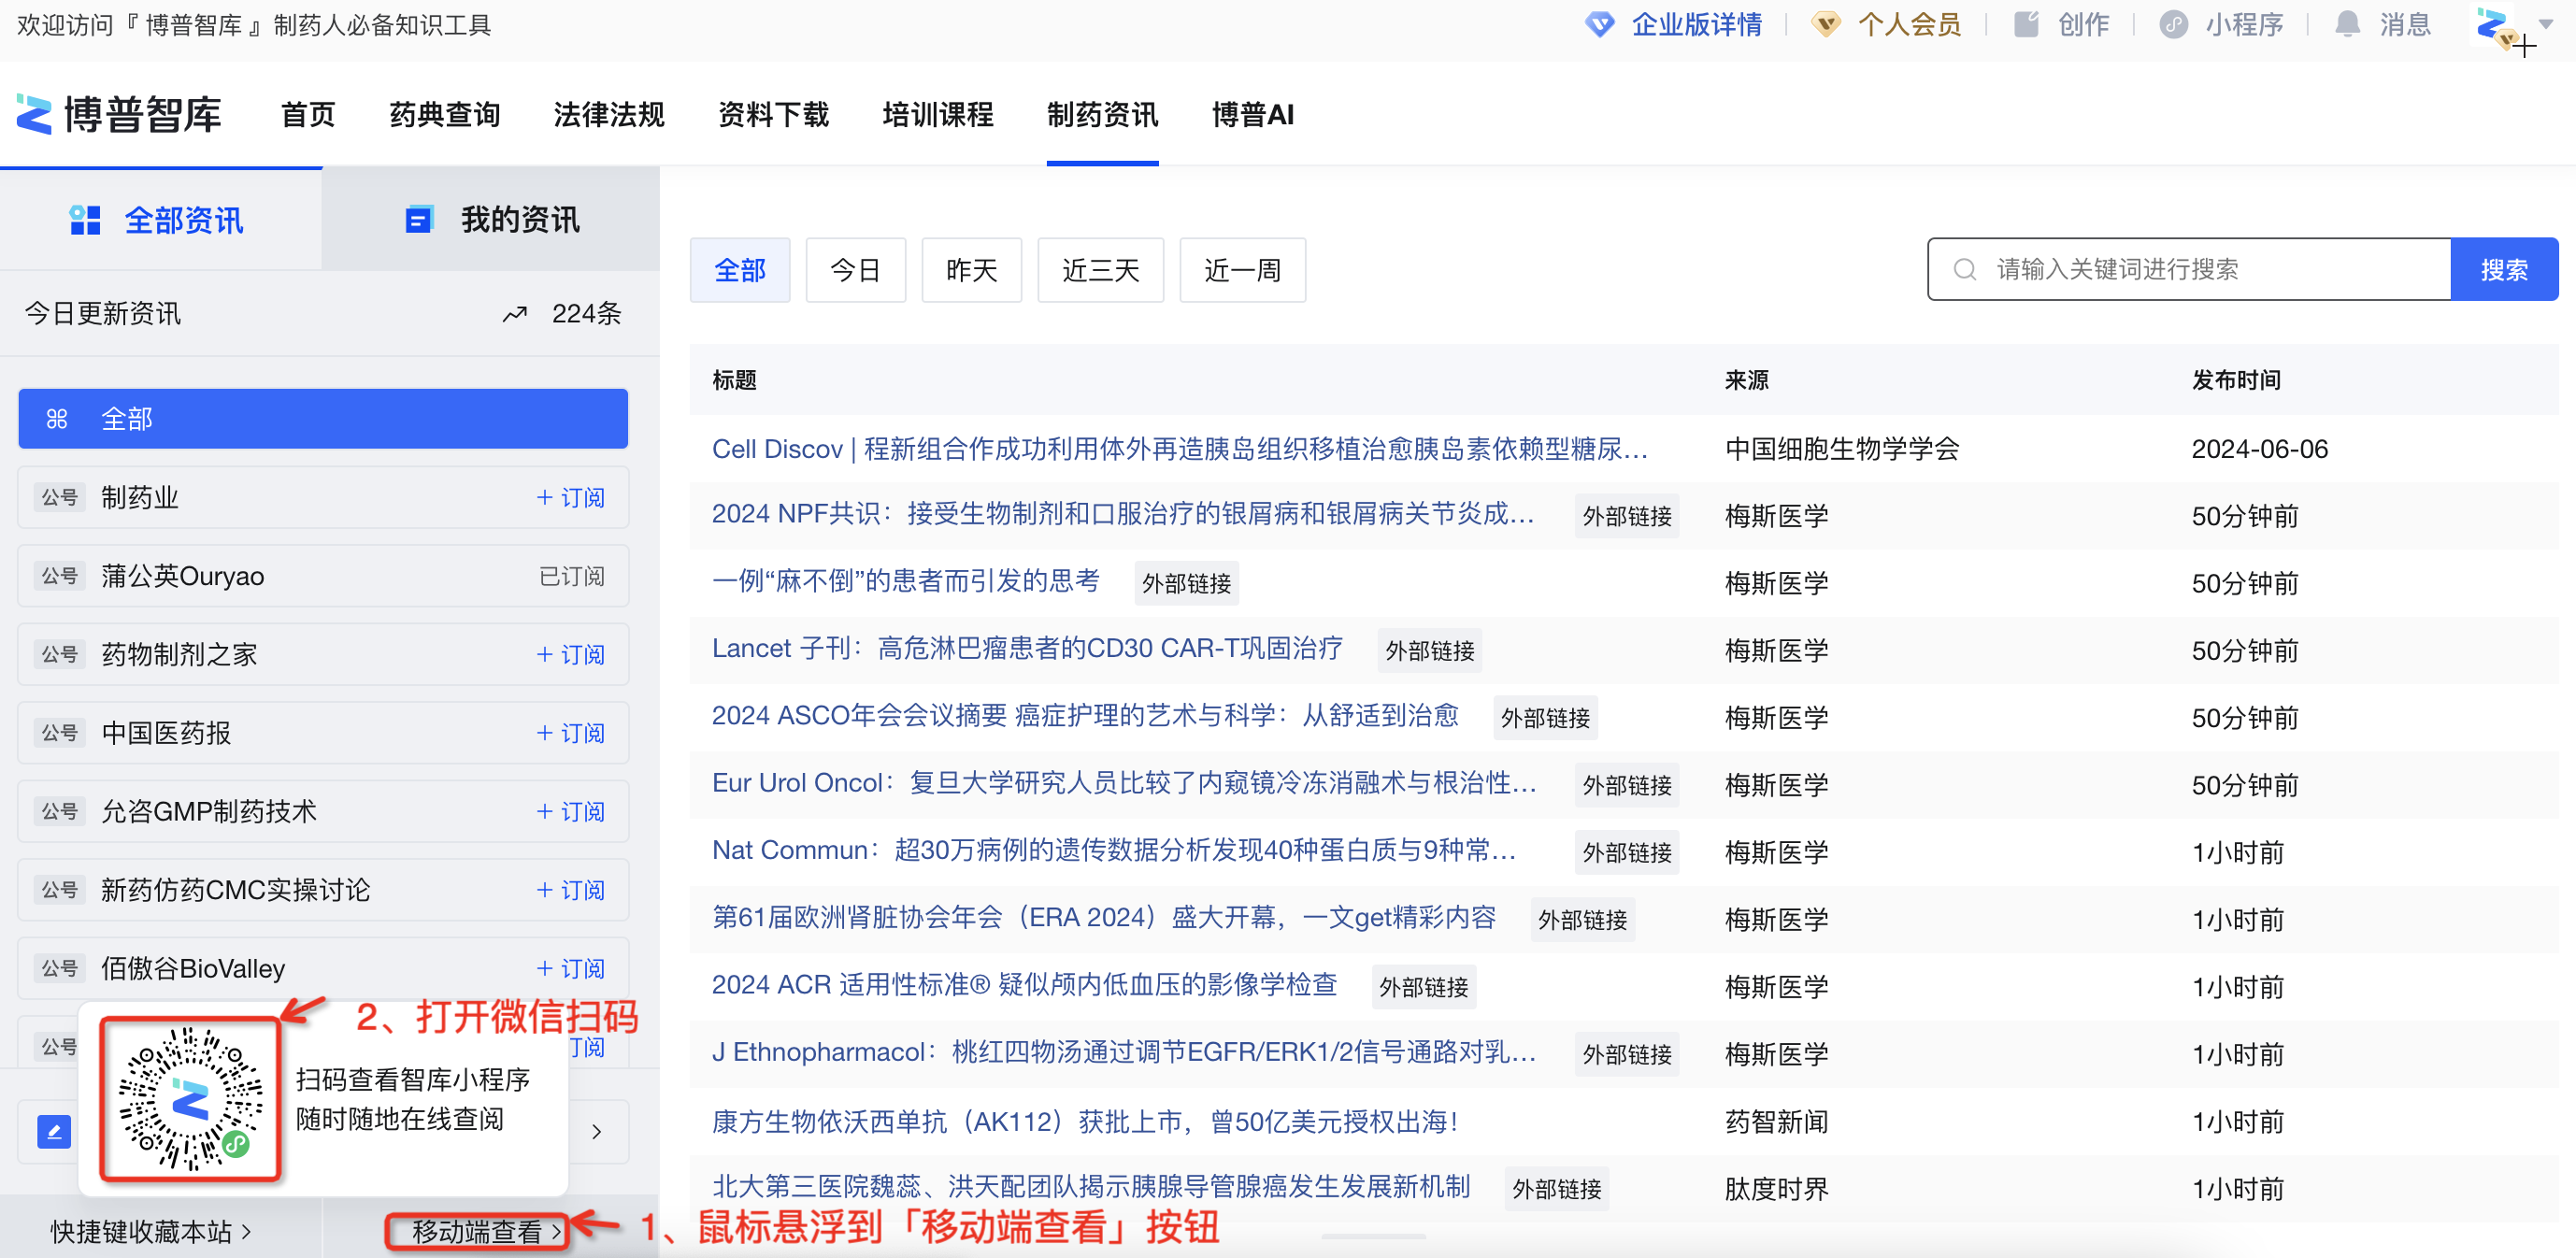Open 快捷键收藏本站 link

point(150,1232)
